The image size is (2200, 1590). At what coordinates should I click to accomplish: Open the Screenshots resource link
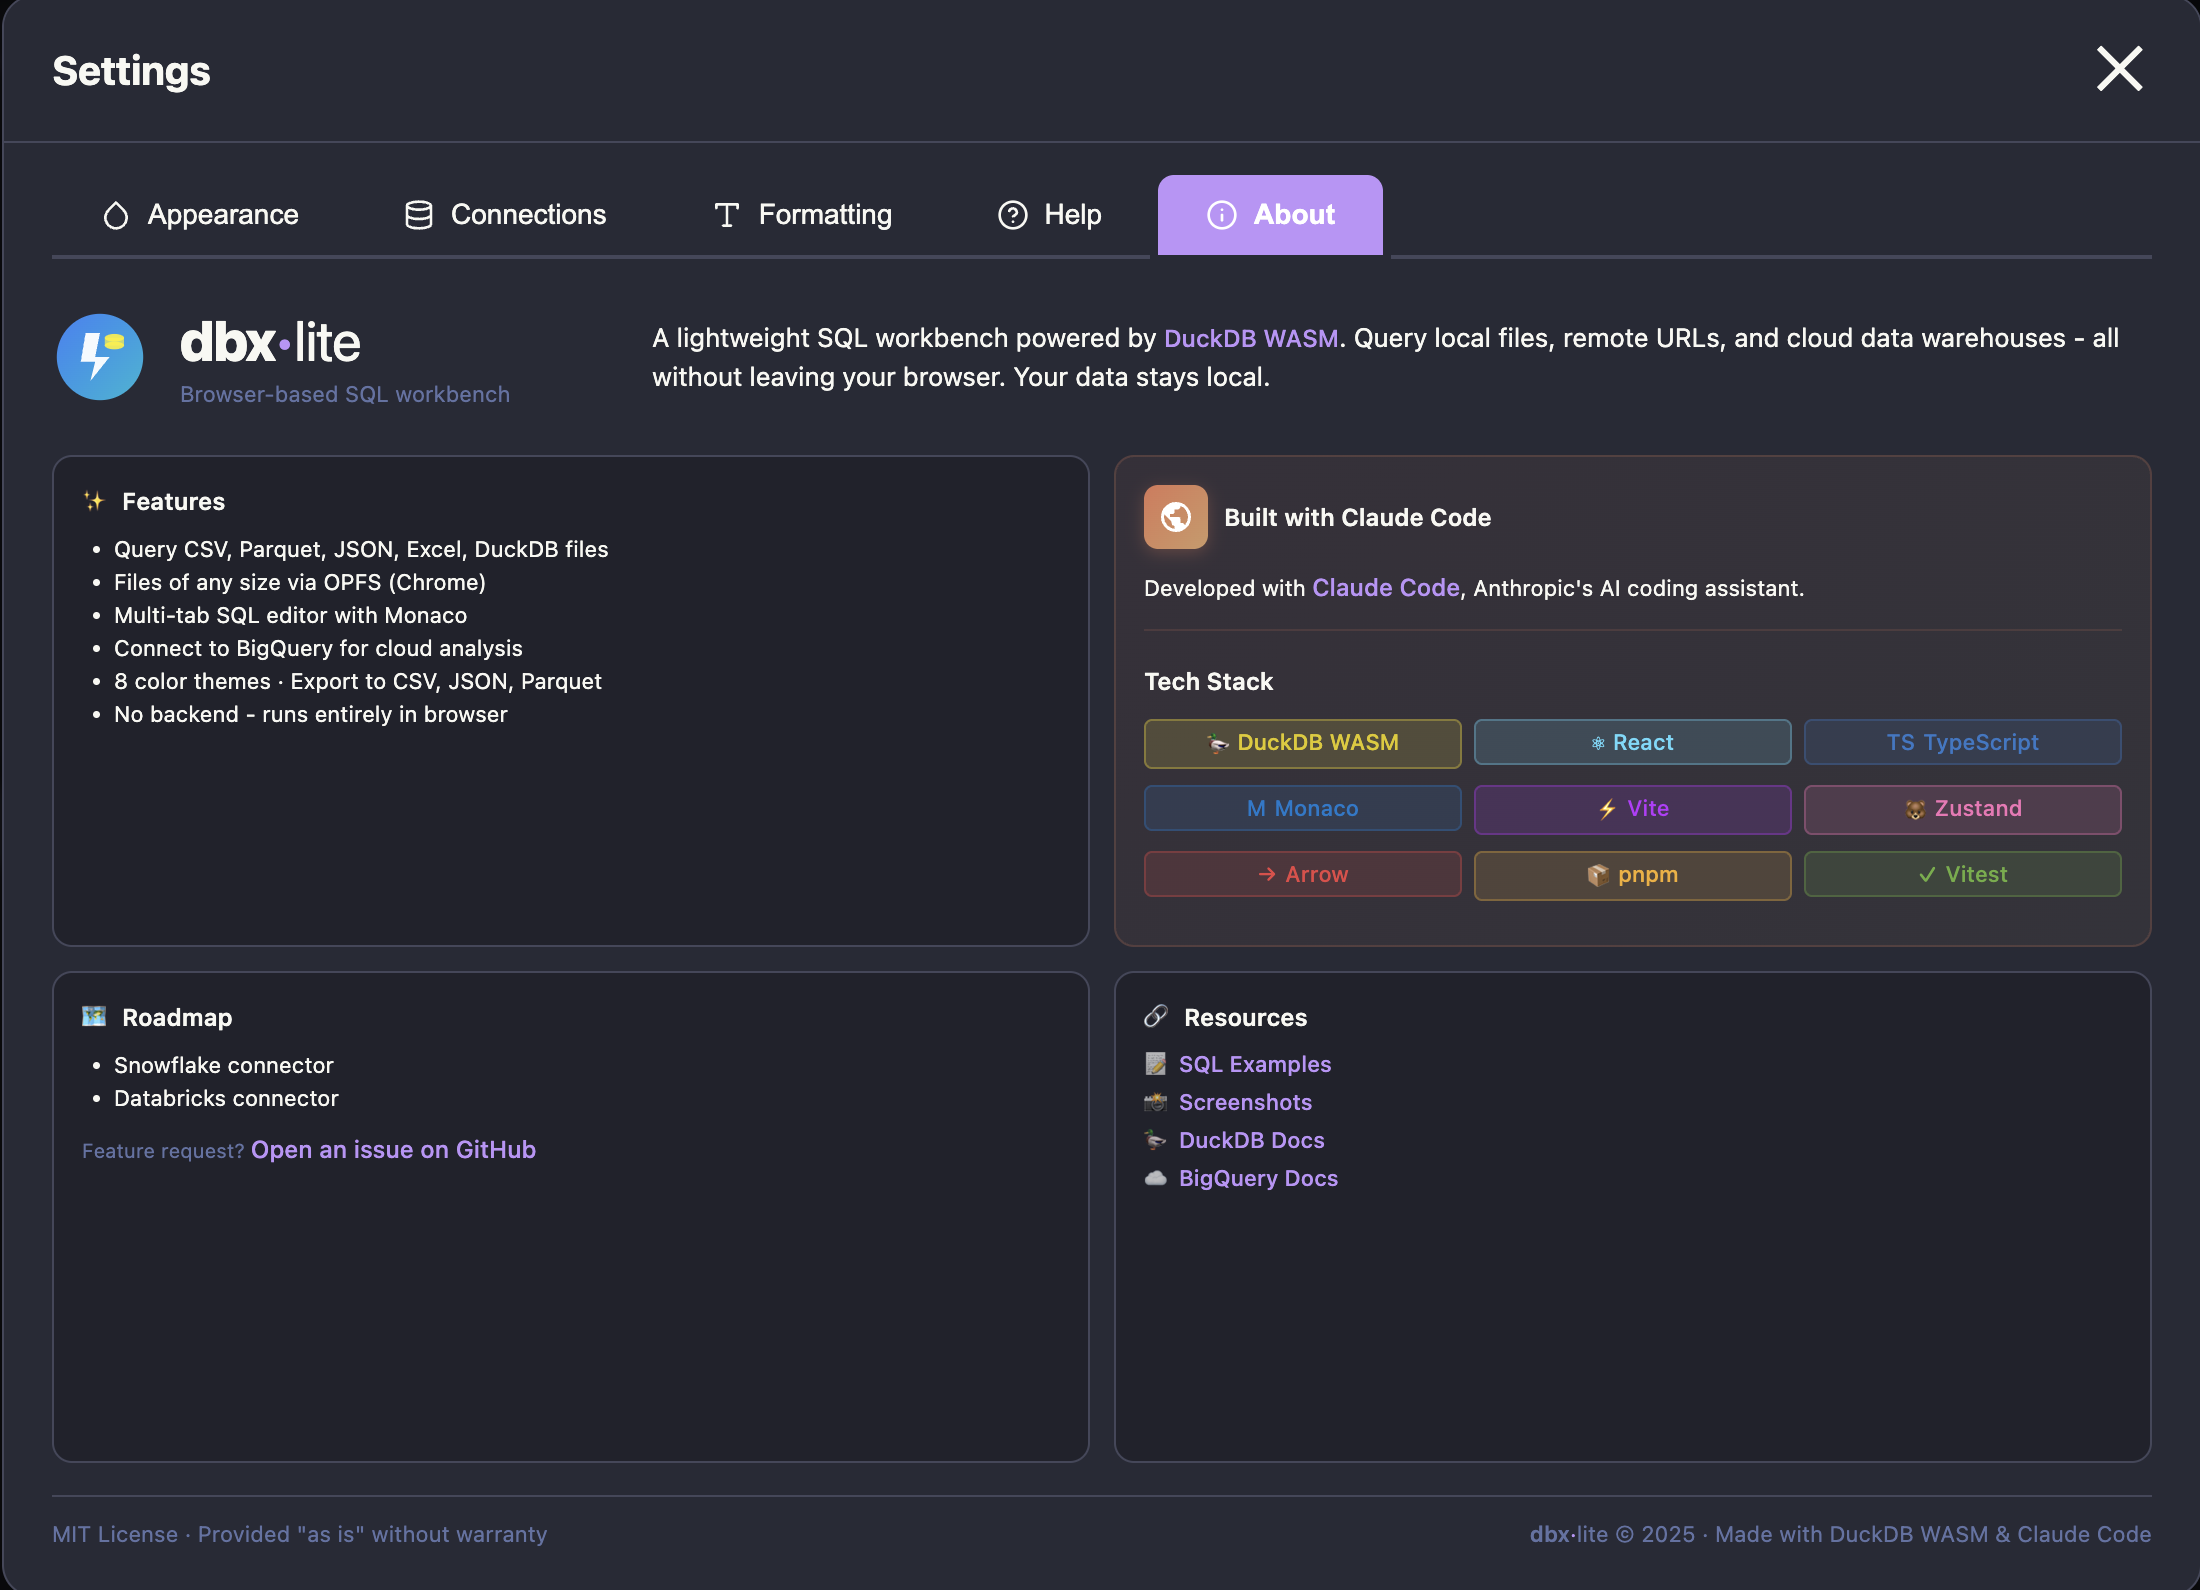pyautogui.click(x=1245, y=1102)
